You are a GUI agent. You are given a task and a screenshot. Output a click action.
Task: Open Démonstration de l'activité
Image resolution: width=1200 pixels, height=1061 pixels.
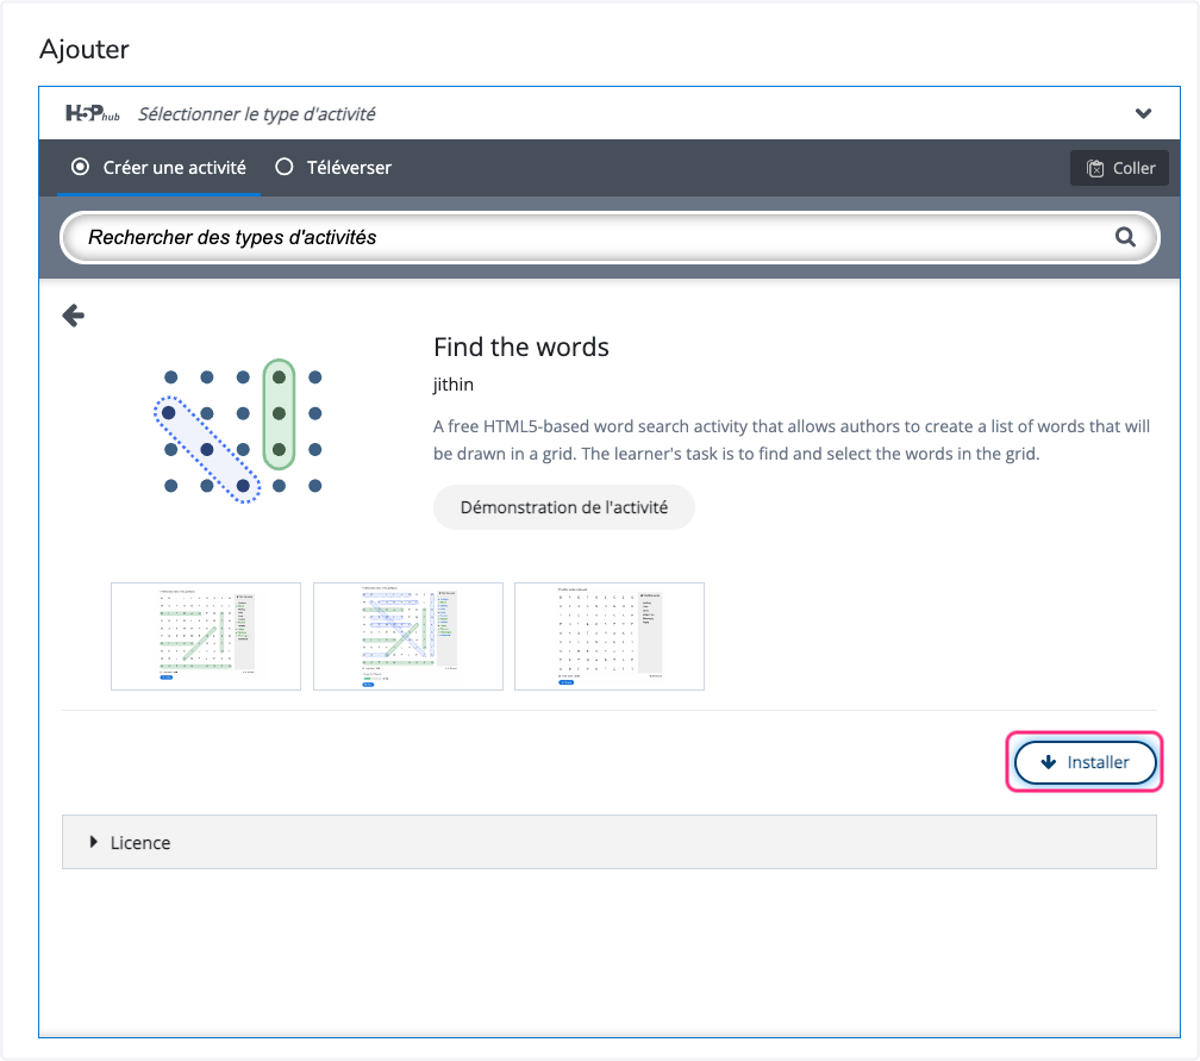click(x=564, y=507)
